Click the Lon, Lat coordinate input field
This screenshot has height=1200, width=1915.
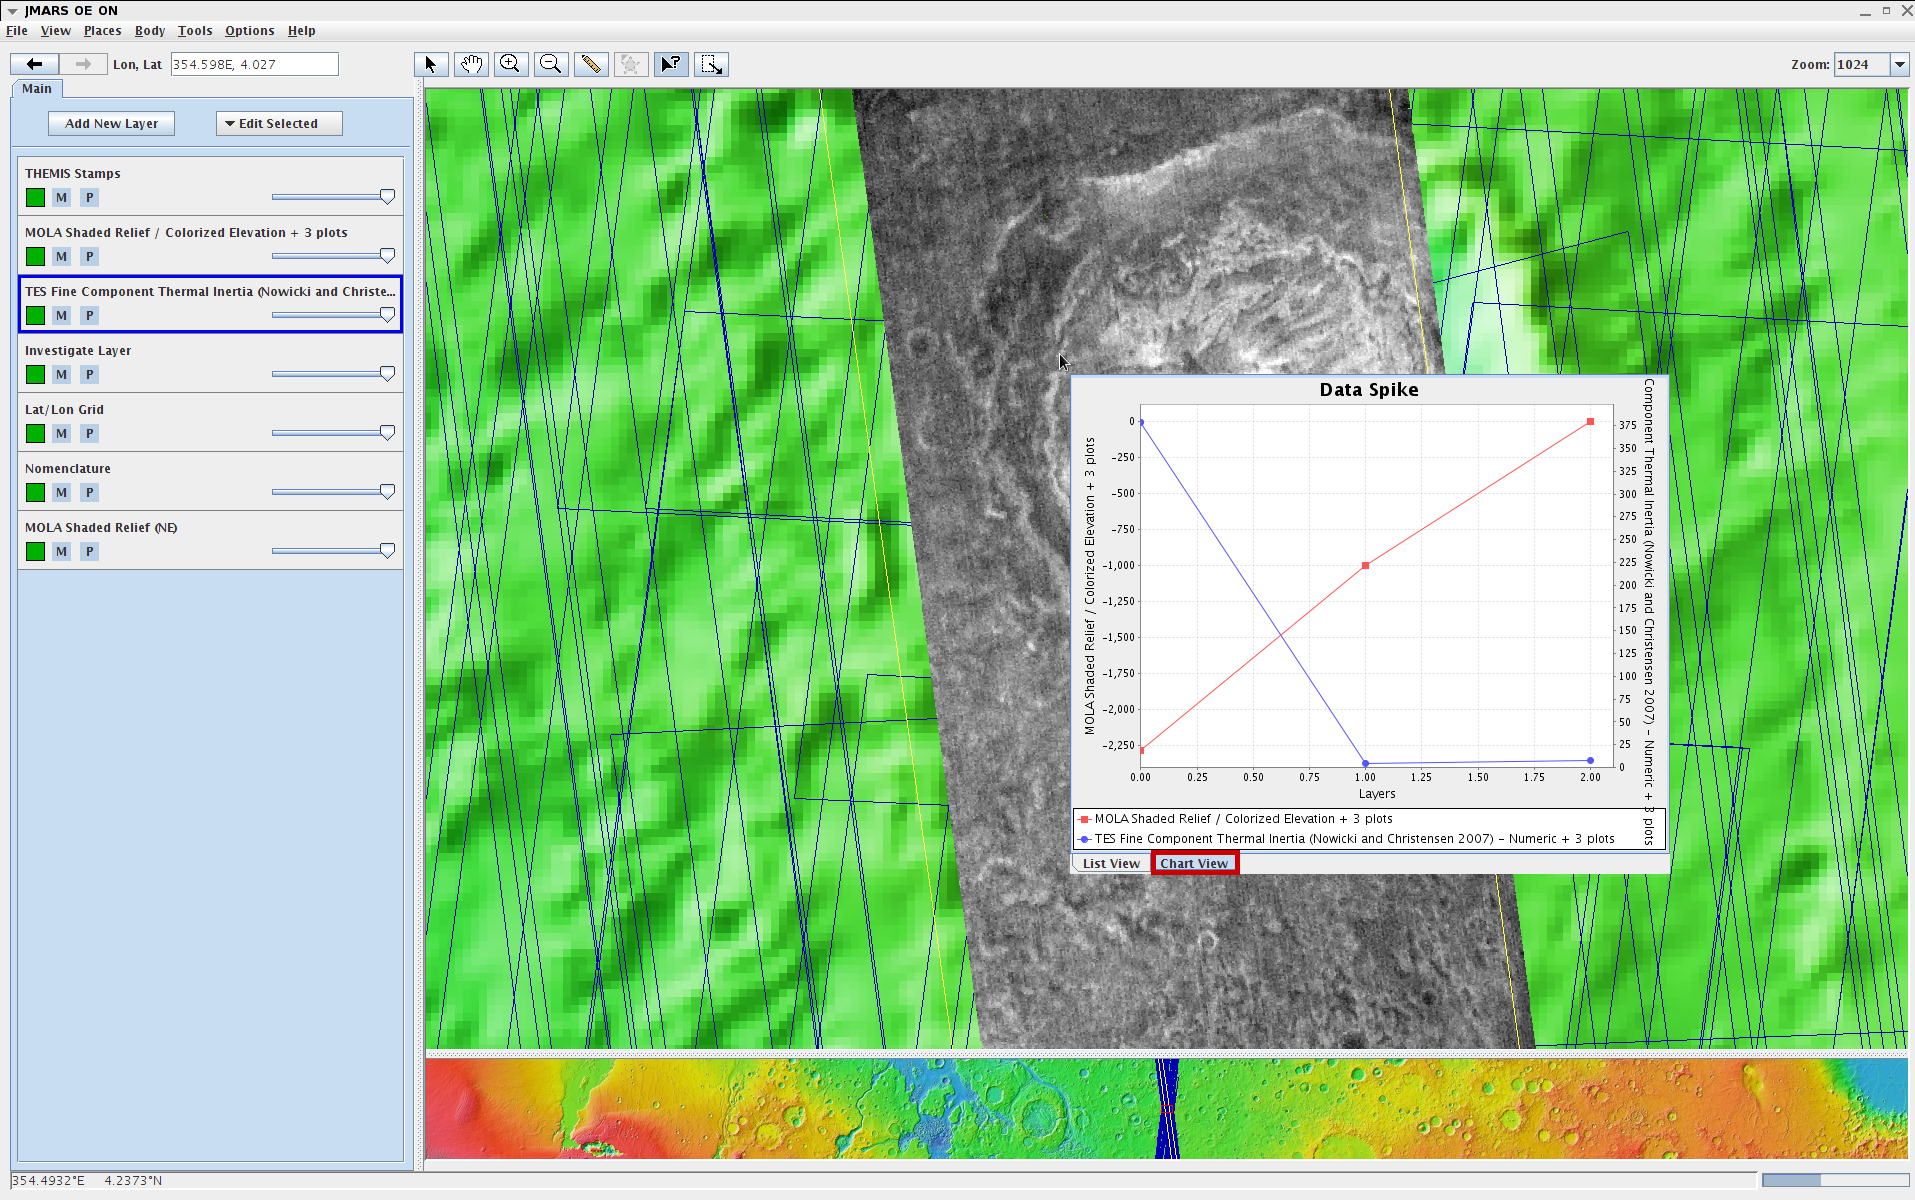tap(254, 65)
